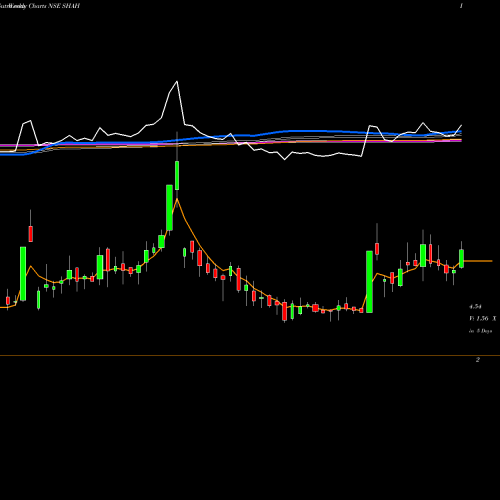The width and height of the screenshot is (500, 500).
Task: Click the 'Charts NSE SHAH' title text
Action: tap(54, 6)
